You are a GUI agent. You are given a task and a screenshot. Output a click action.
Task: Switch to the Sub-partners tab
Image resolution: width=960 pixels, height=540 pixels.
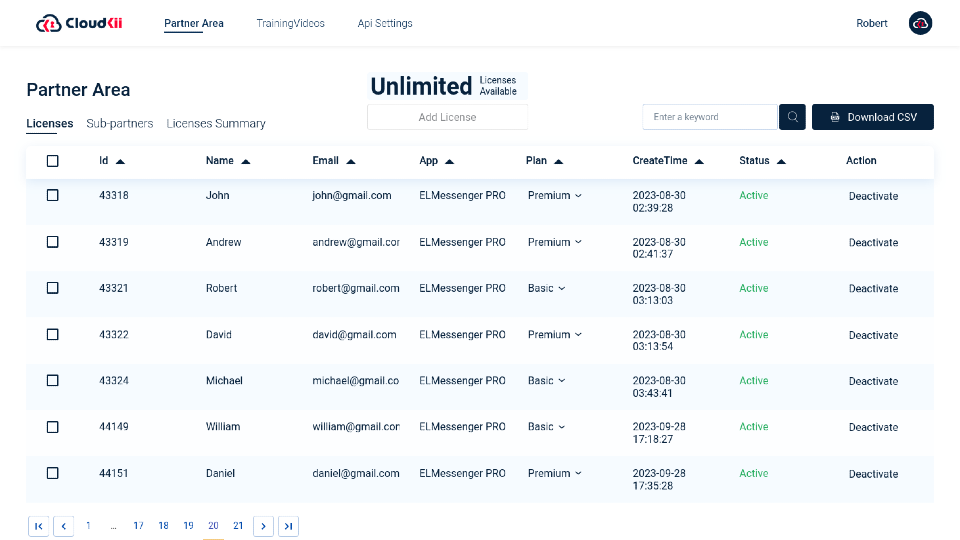click(119, 123)
